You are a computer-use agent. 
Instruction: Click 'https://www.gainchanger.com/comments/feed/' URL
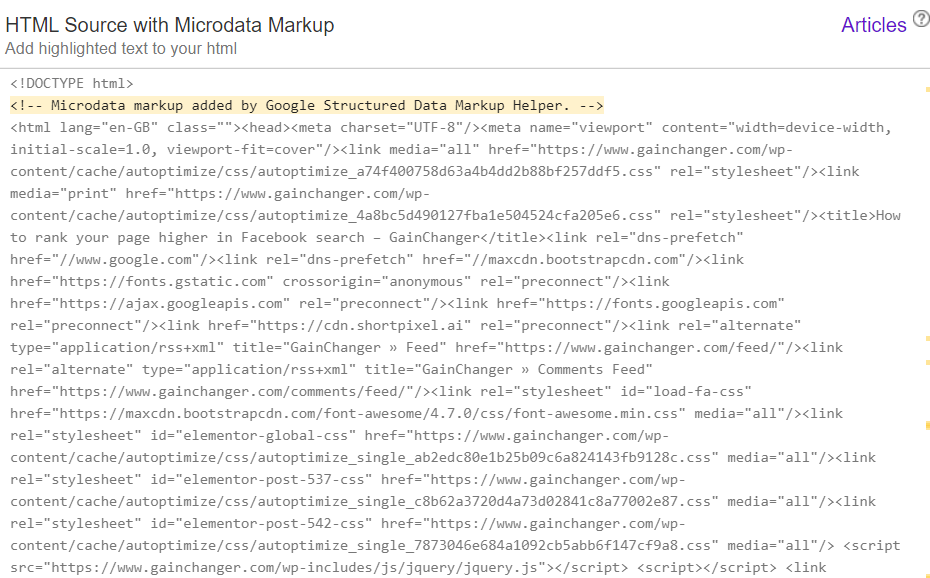(x=232, y=391)
